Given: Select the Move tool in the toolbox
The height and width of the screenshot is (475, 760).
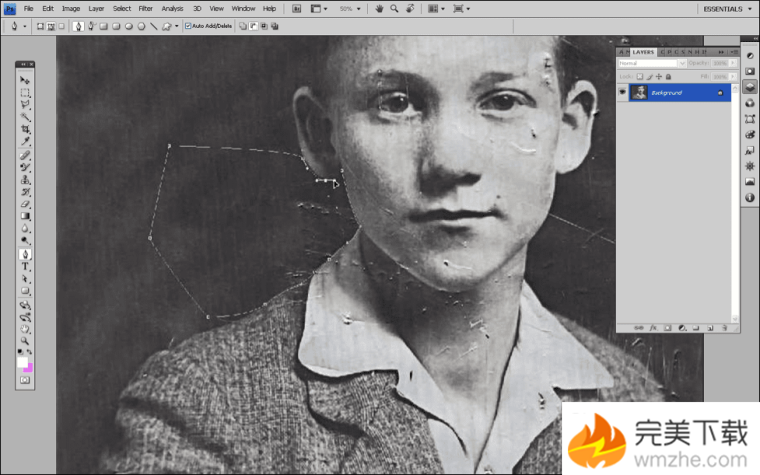Looking at the screenshot, I should click(x=25, y=79).
